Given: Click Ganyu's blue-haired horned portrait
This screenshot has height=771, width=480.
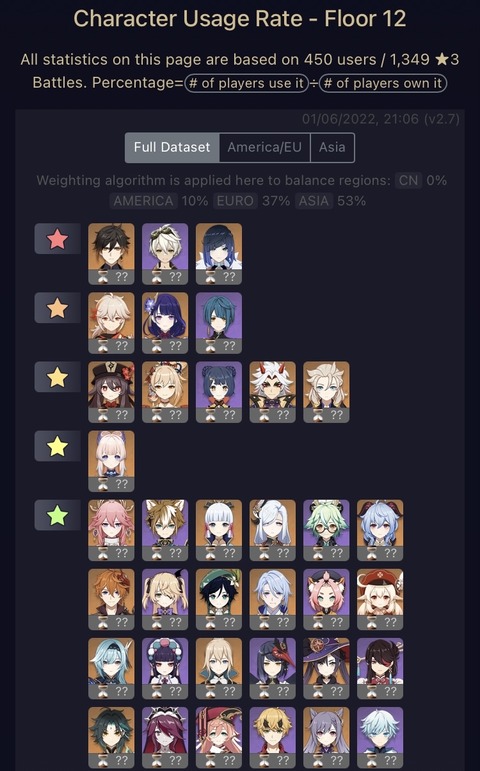Looking at the screenshot, I should (380, 530).
